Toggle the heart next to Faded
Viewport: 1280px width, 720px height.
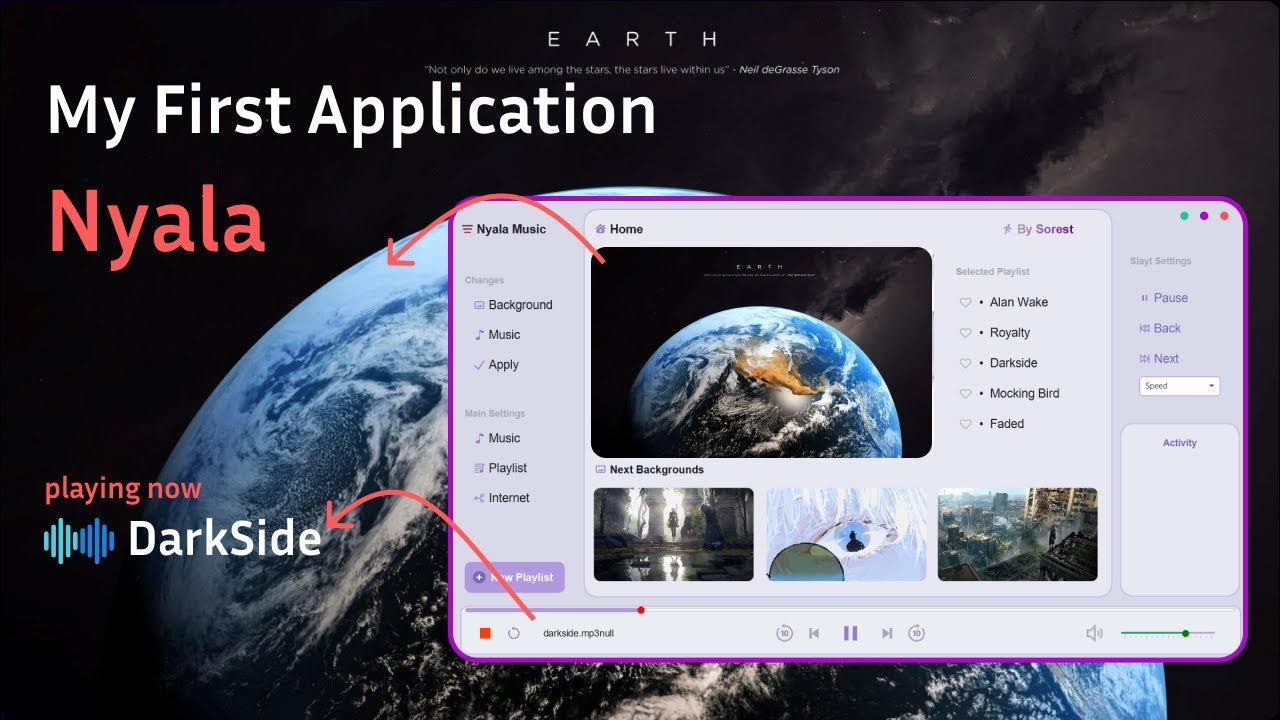click(965, 424)
